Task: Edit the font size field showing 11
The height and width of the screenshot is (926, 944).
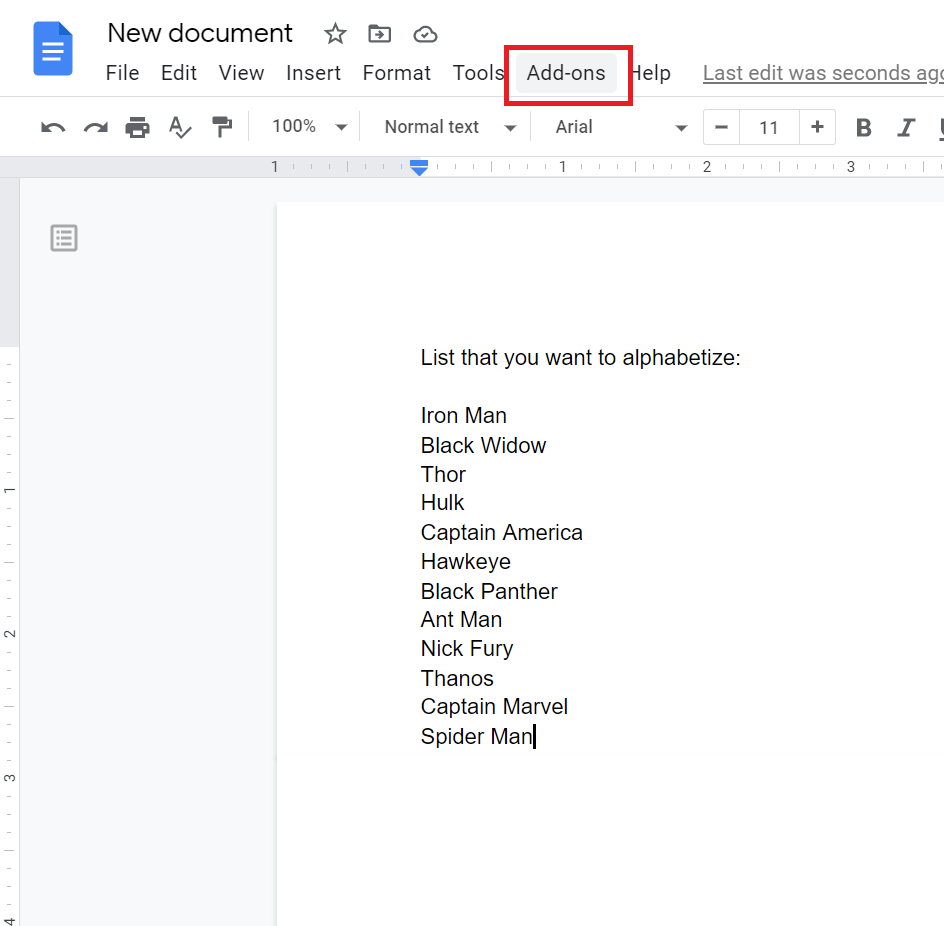Action: coord(769,127)
